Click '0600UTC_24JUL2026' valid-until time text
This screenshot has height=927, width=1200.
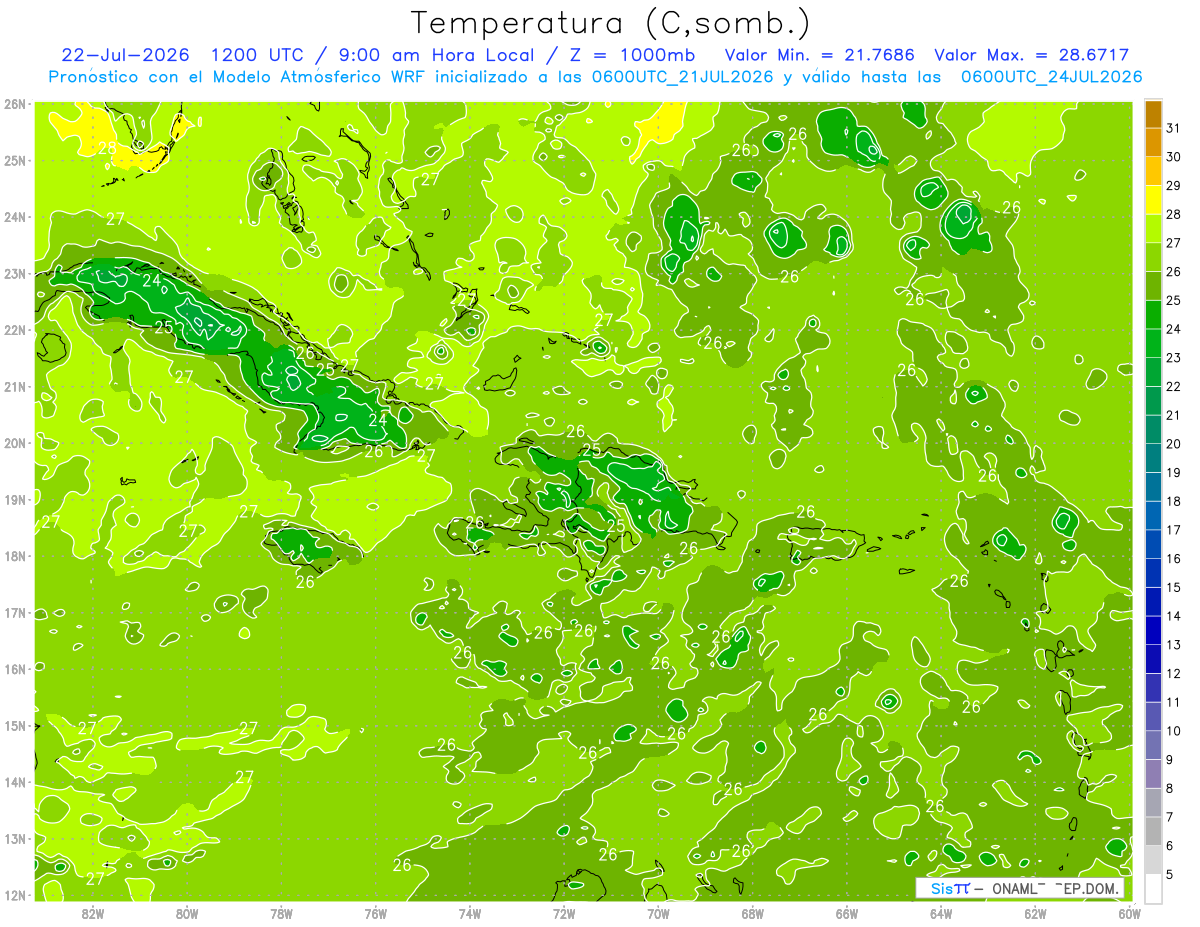[1051, 77]
